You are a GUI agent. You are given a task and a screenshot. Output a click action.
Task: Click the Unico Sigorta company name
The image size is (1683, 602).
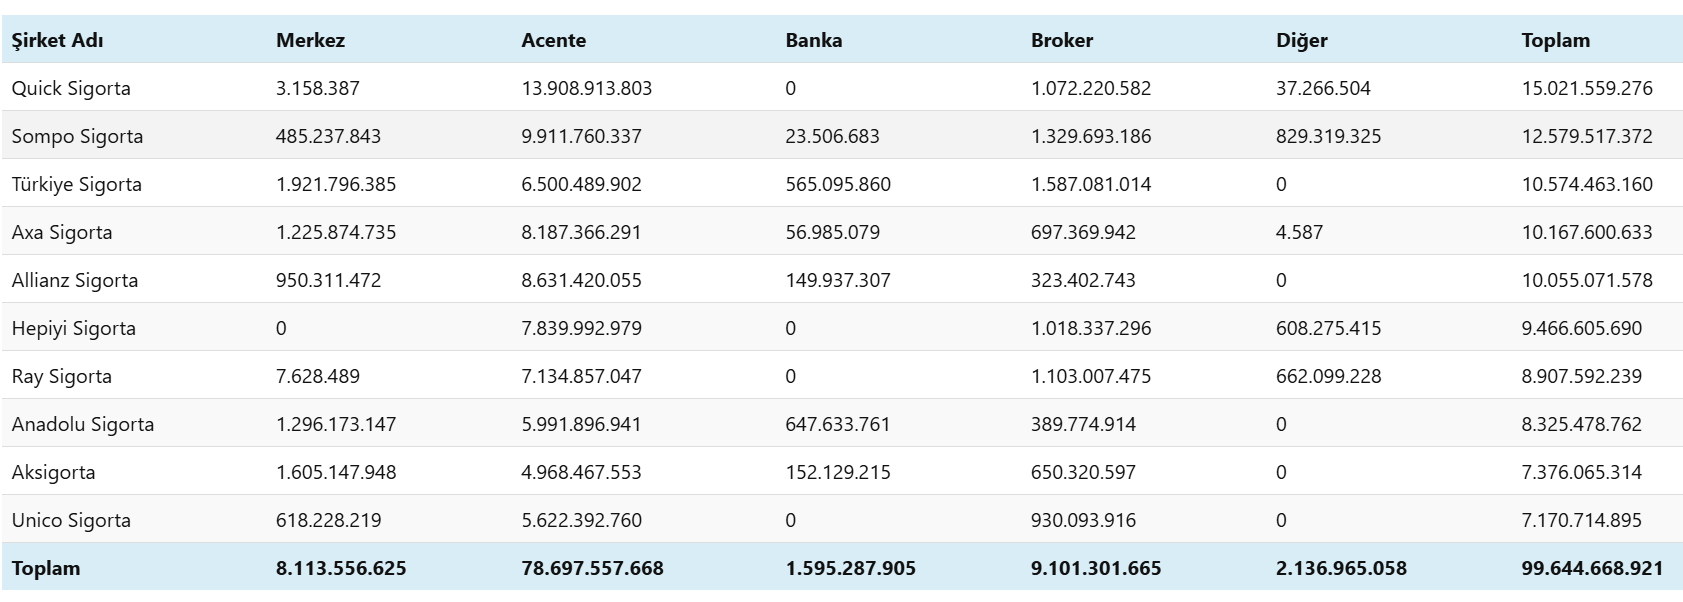click(x=71, y=520)
